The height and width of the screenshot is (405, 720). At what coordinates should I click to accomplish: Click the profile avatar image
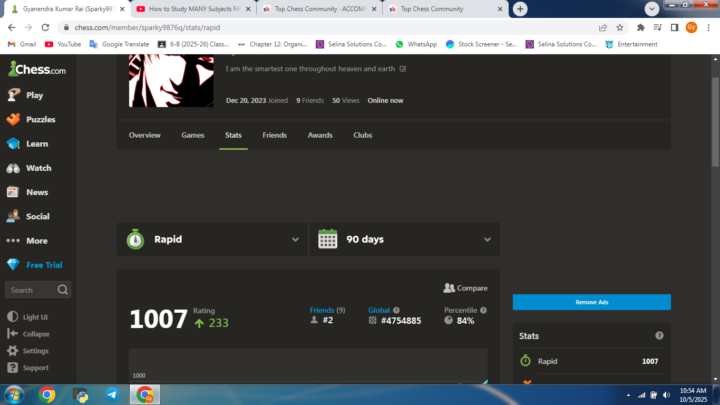point(171,81)
